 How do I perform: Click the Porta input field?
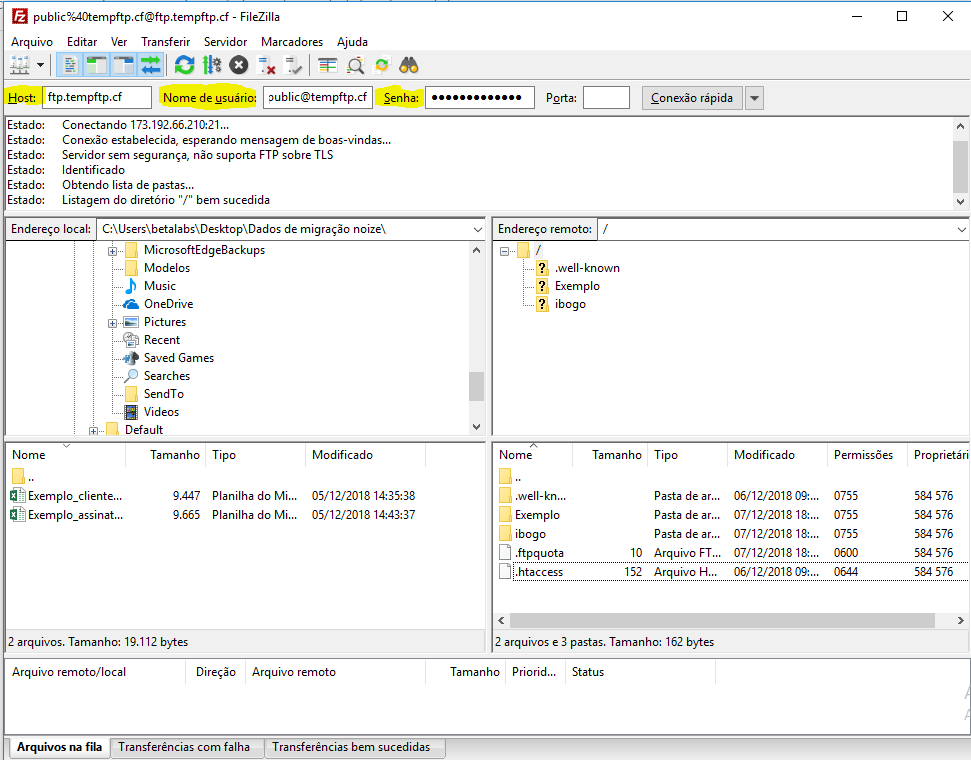606,98
